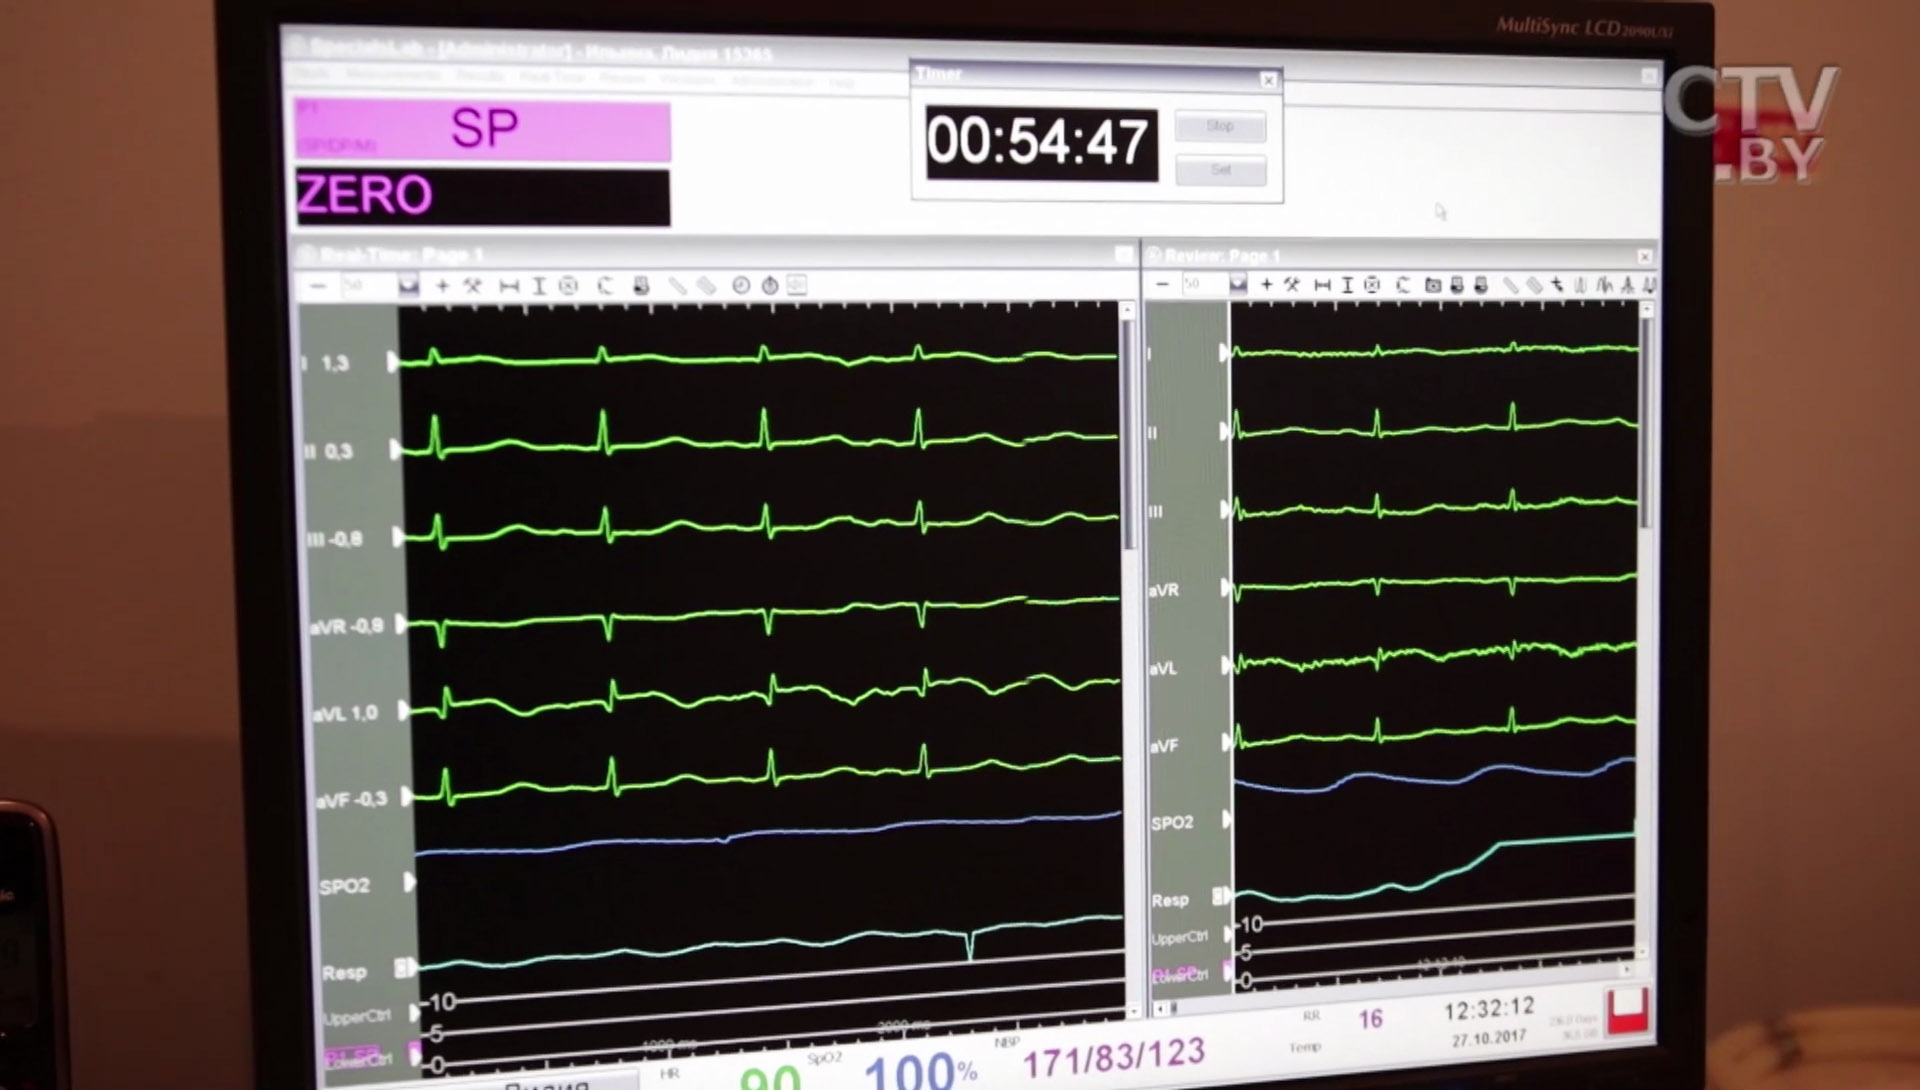Close the Timer window
The image size is (1920, 1090).
pyautogui.click(x=1268, y=80)
